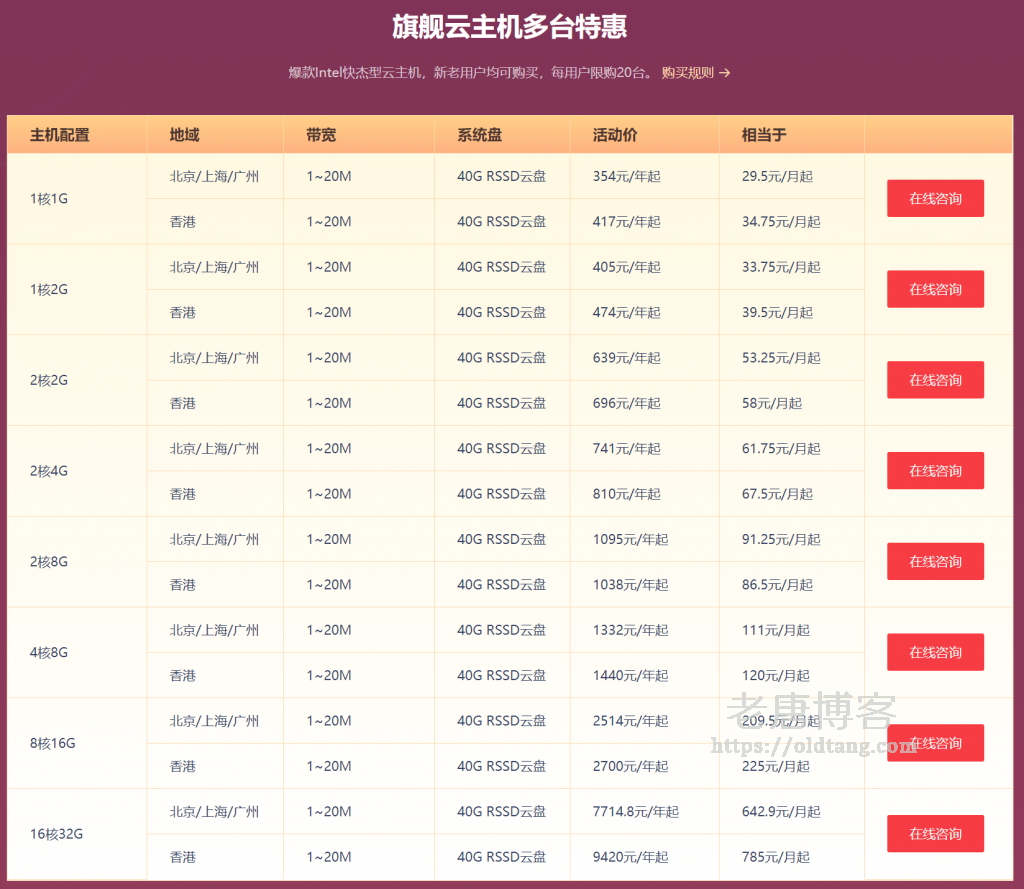Select 在线咨询 for the 2核8G host
The width and height of the screenshot is (1024, 889).
coord(935,561)
